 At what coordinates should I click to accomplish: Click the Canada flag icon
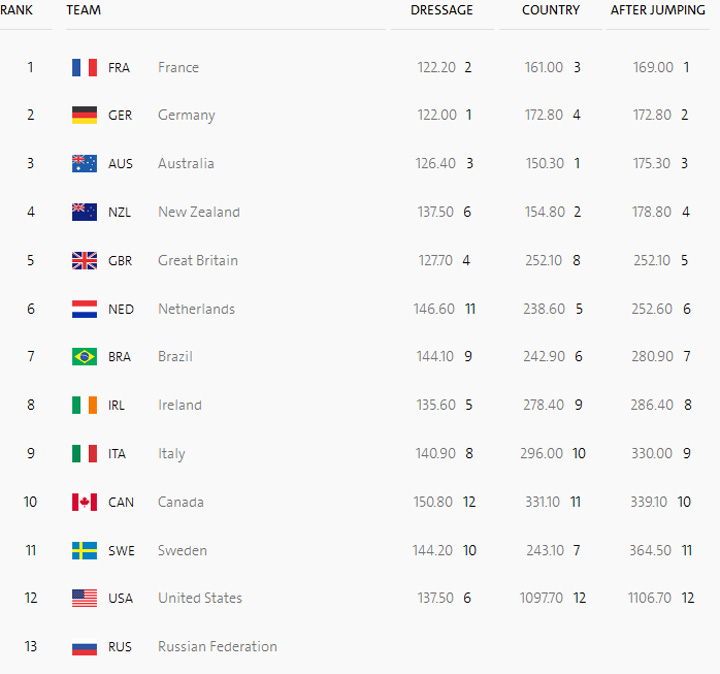84,502
